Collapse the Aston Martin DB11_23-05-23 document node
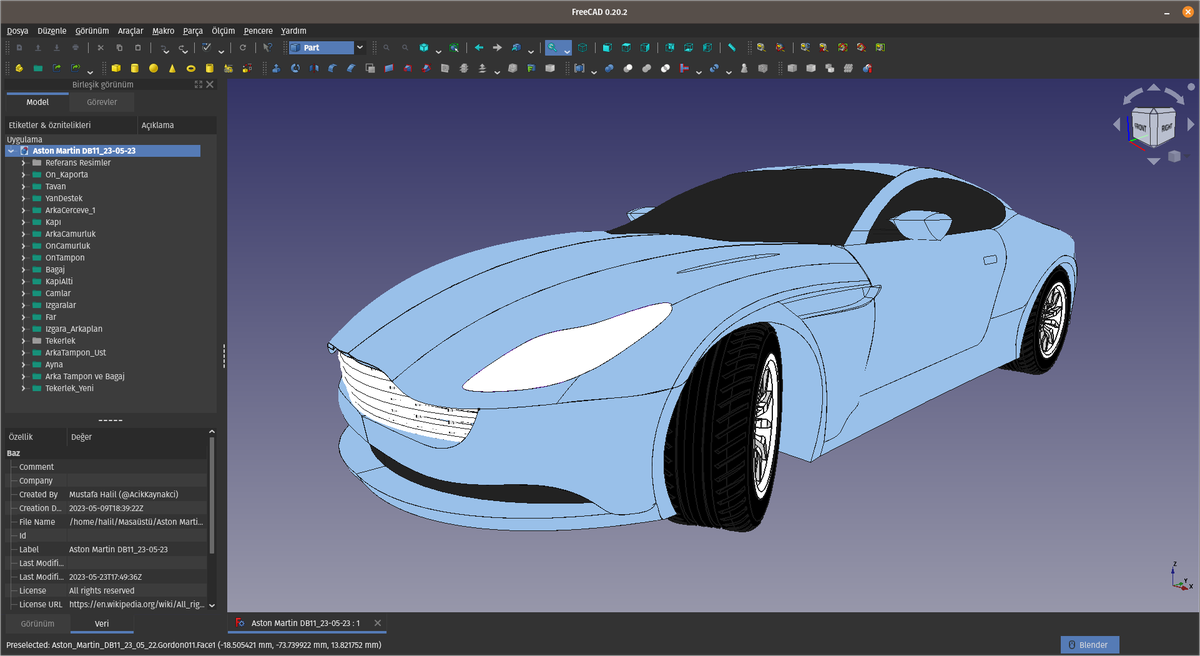The image size is (1200, 656). pyautogui.click(x=10, y=151)
